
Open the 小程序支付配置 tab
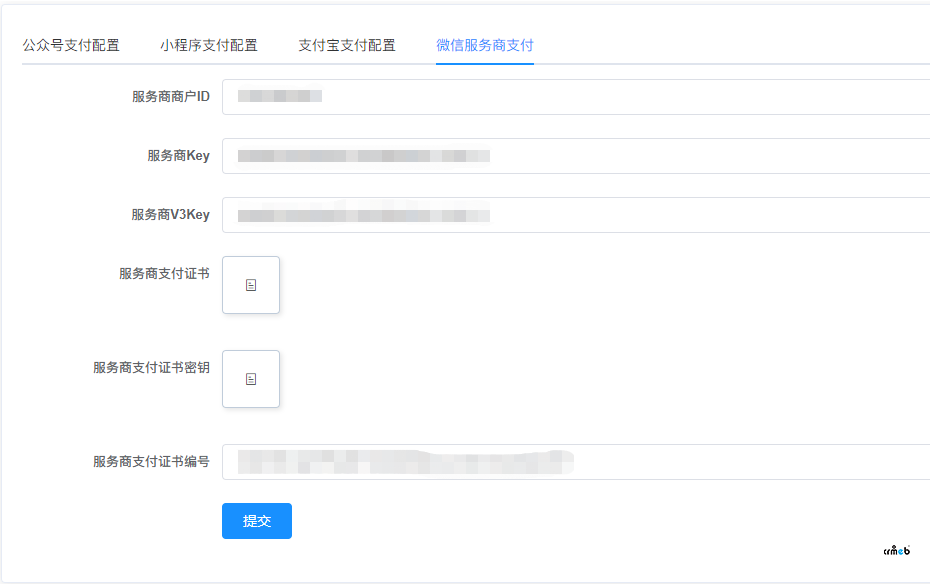pyautogui.click(x=209, y=45)
